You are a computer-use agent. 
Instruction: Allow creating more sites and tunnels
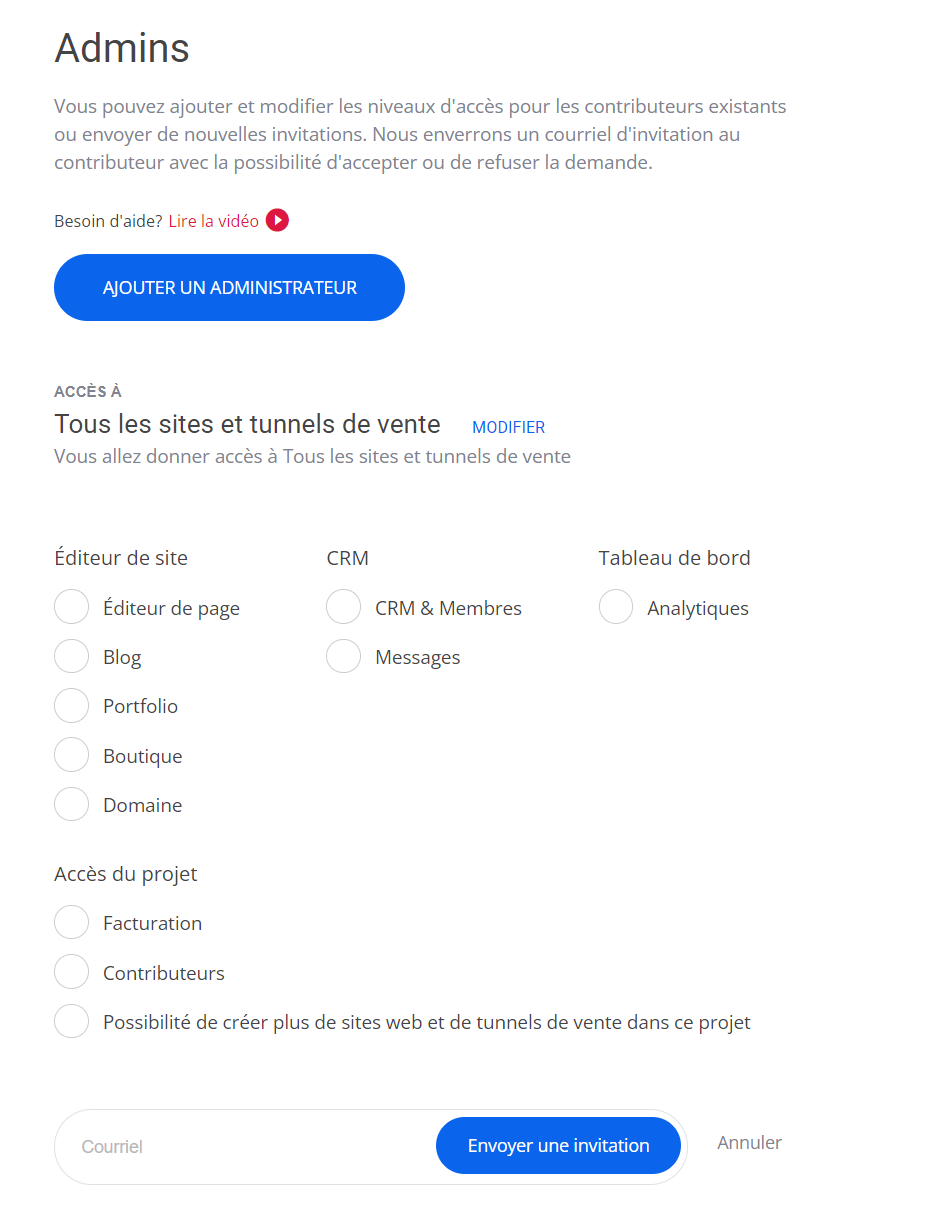click(x=72, y=1022)
